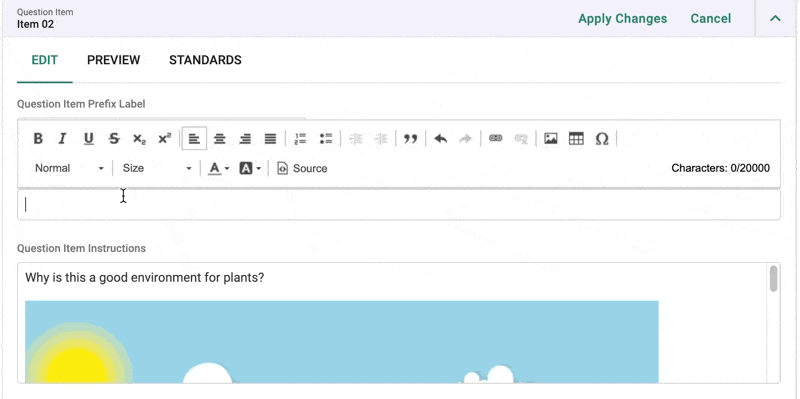Toggle italic formatting
The width and height of the screenshot is (800, 399).
point(62,139)
